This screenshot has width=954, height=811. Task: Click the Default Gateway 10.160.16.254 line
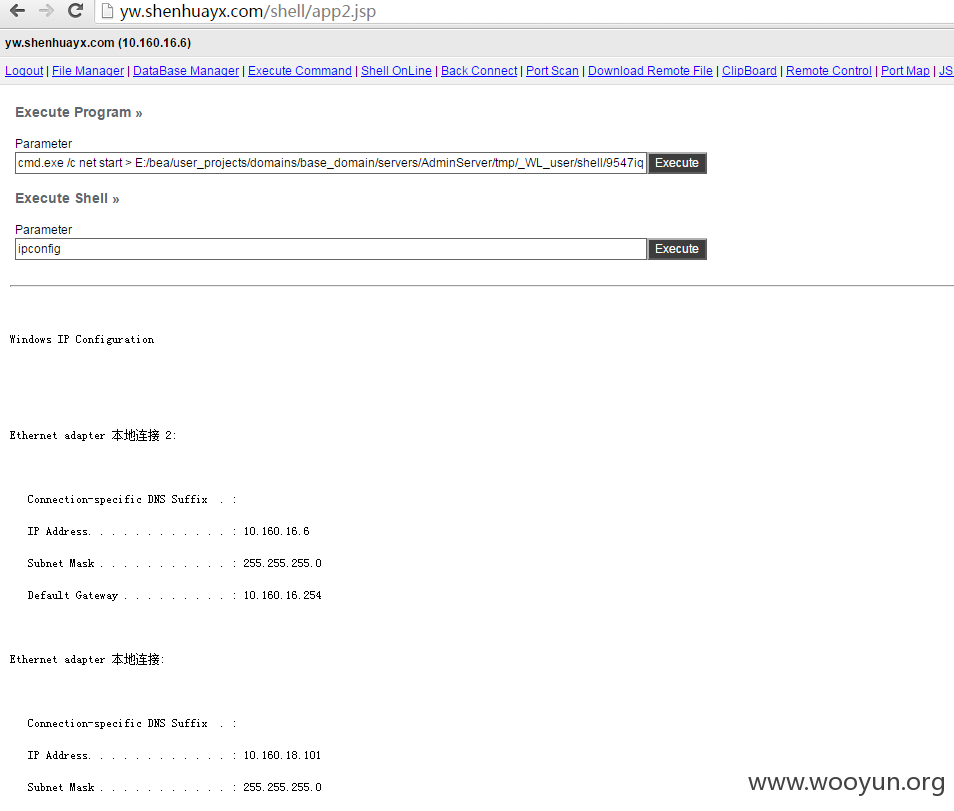click(x=174, y=595)
